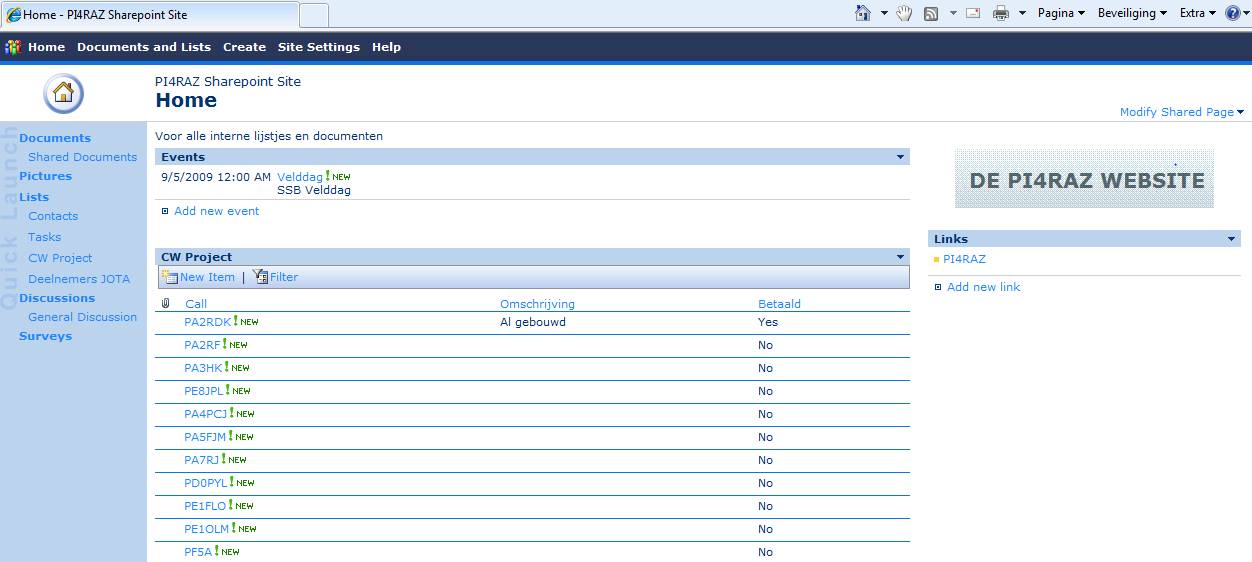
Task: Click the paperclip attachment column icon
Action: point(166,304)
